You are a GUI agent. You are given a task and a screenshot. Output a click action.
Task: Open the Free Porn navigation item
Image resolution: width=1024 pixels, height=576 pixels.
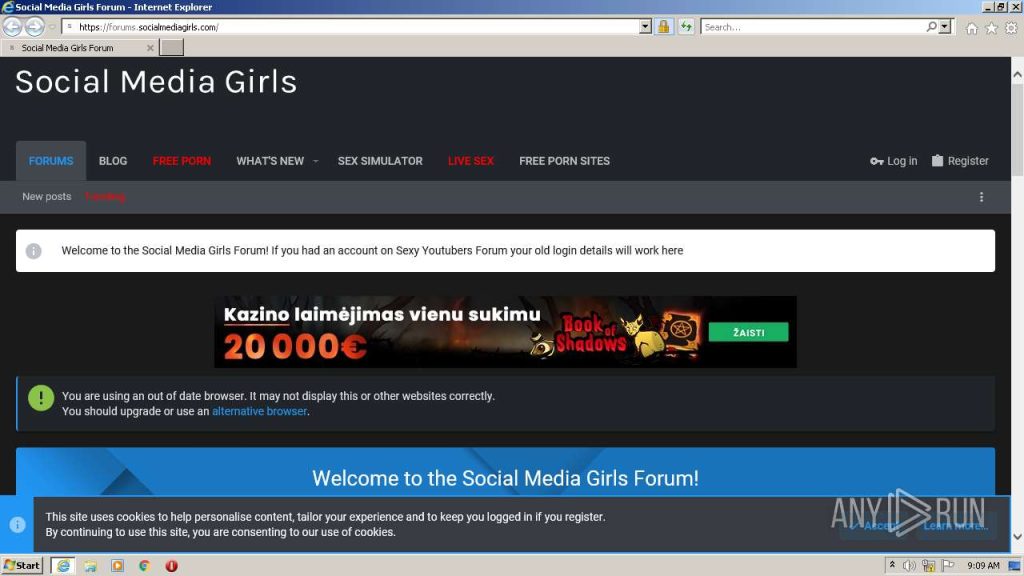point(182,161)
